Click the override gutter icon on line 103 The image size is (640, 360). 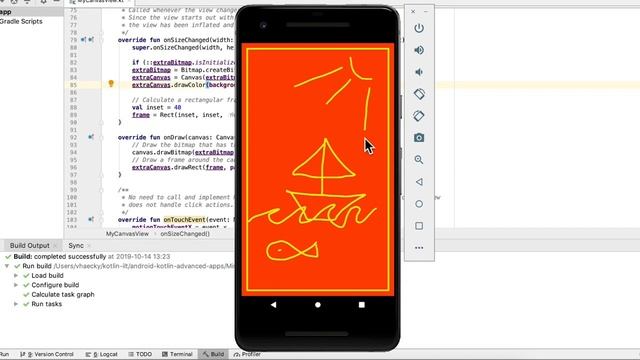click(91, 220)
